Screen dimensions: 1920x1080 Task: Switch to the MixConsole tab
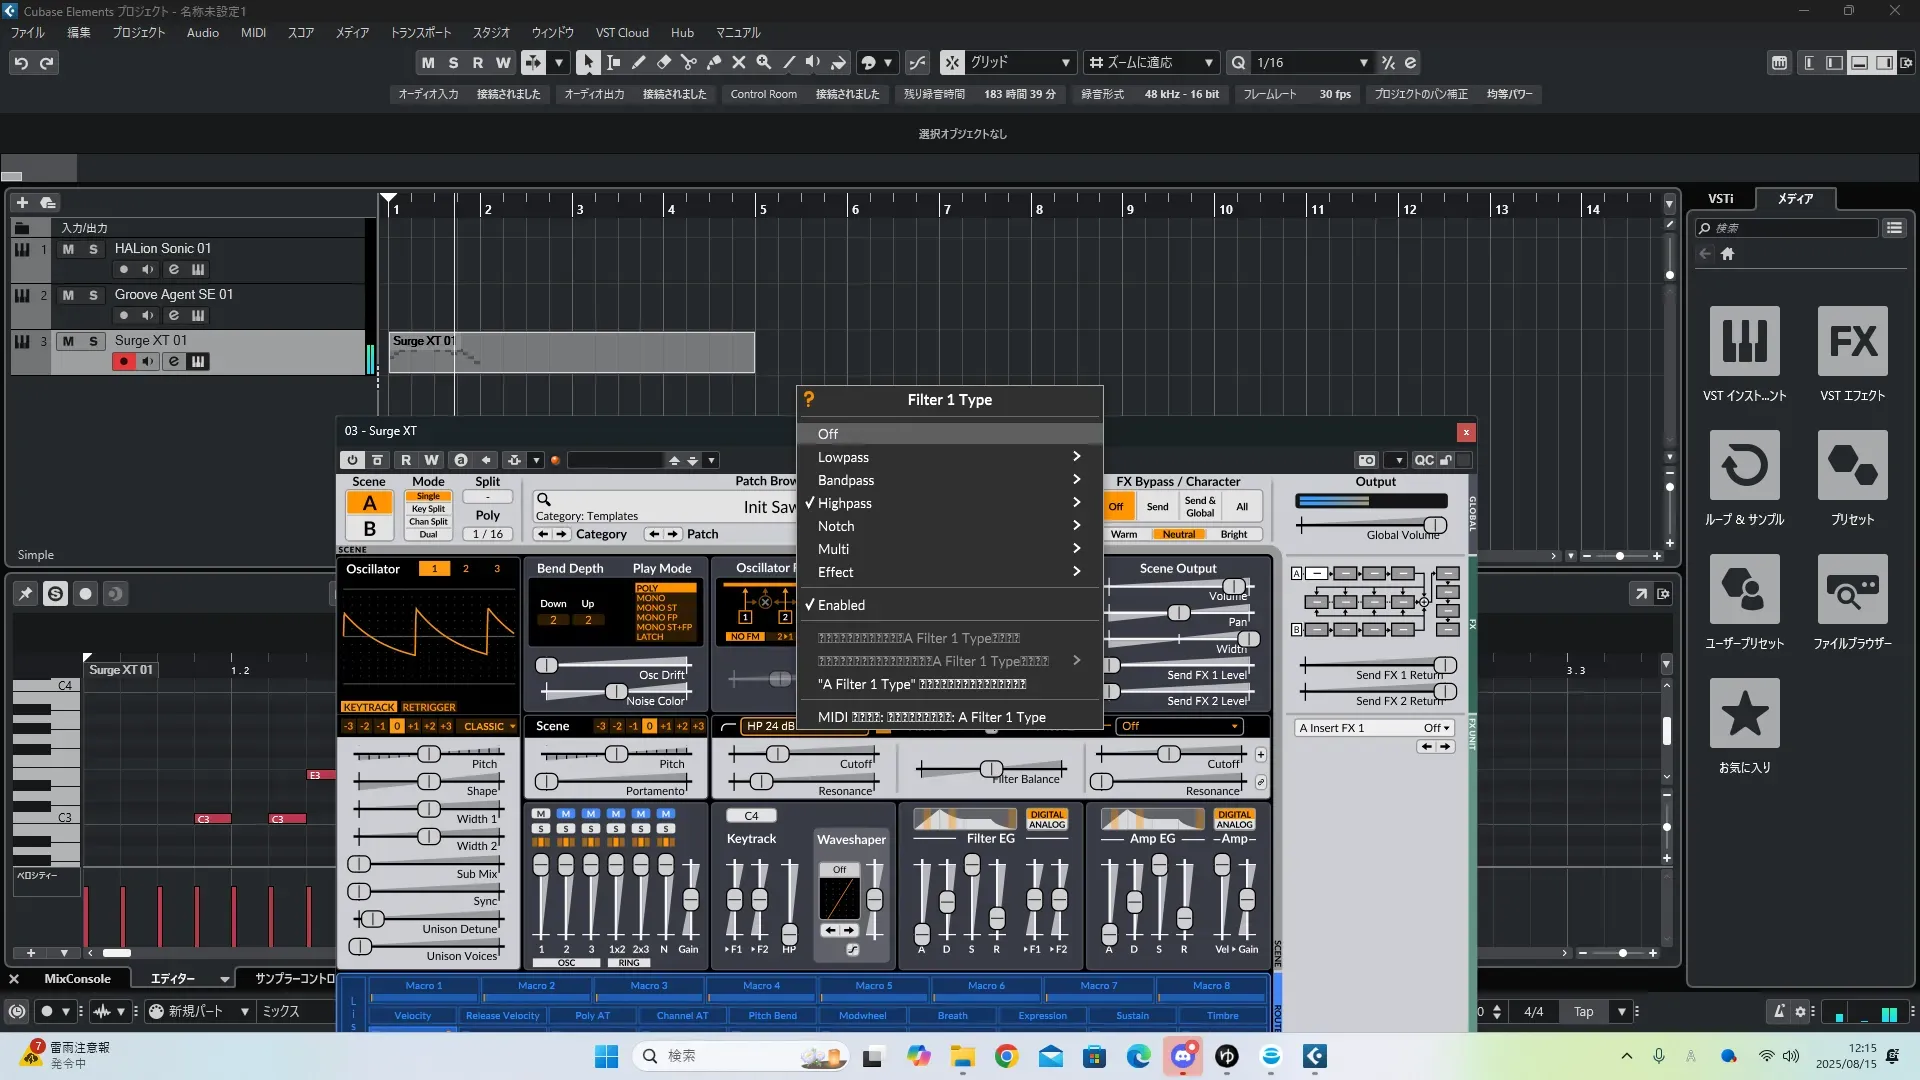[x=77, y=979]
